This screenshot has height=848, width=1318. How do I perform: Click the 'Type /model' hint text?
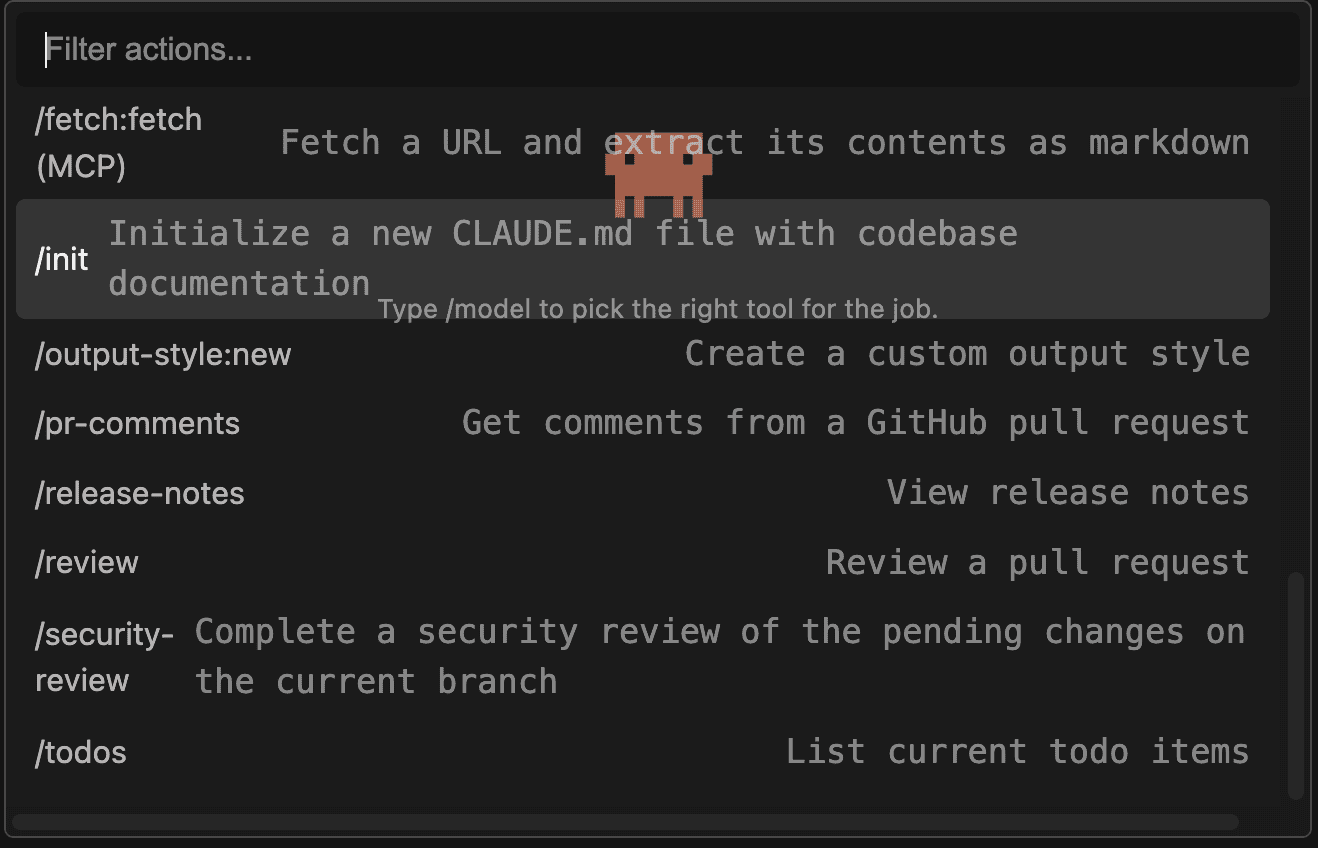click(658, 309)
